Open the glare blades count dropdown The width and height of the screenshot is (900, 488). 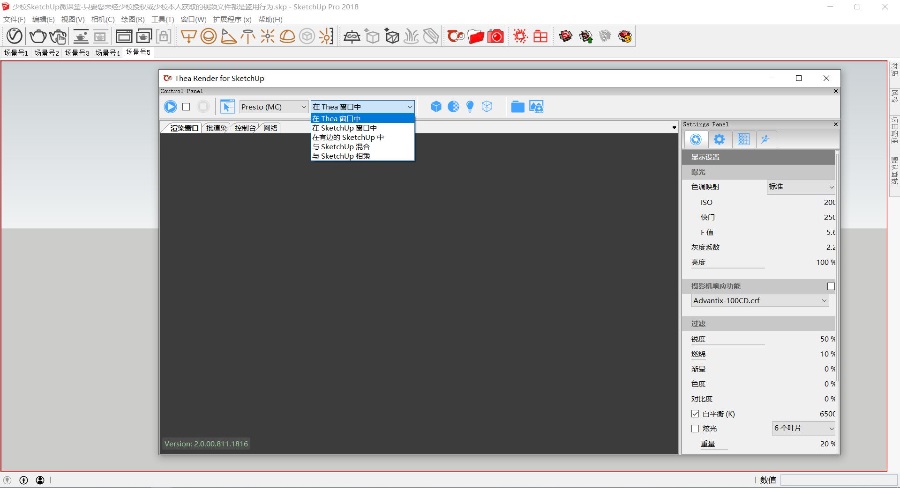tap(804, 428)
